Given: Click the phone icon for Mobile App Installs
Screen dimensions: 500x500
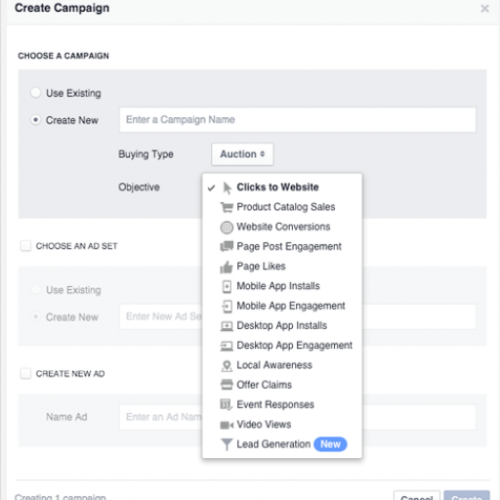Looking at the screenshot, I should click(227, 286).
